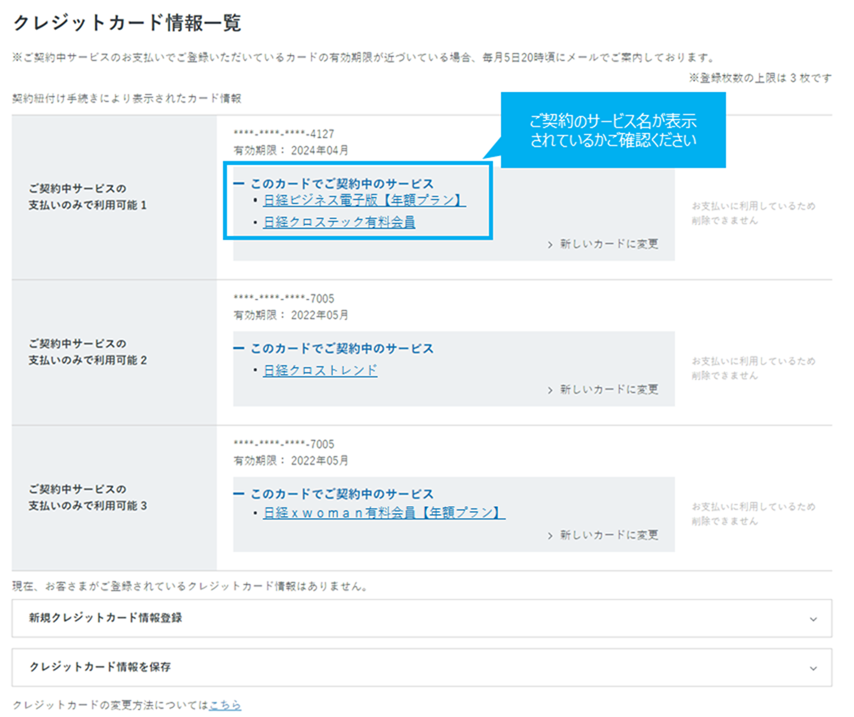Open 日経クロステック有料会員 link
854x717 pixels.
pyautogui.click(x=339, y=222)
